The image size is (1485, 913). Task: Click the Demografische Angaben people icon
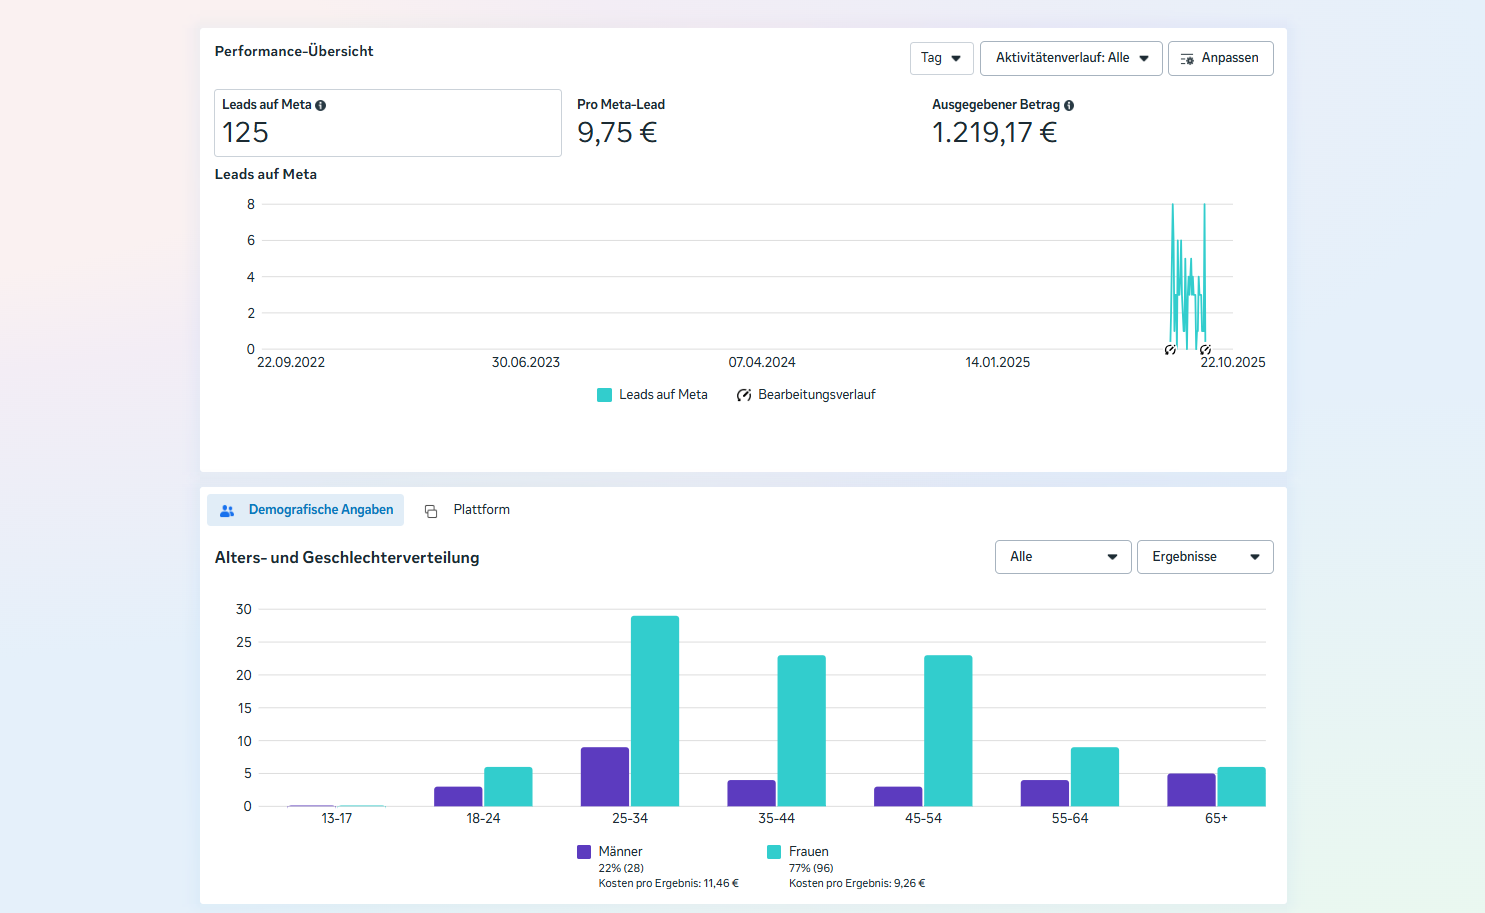click(x=227, y=510)
